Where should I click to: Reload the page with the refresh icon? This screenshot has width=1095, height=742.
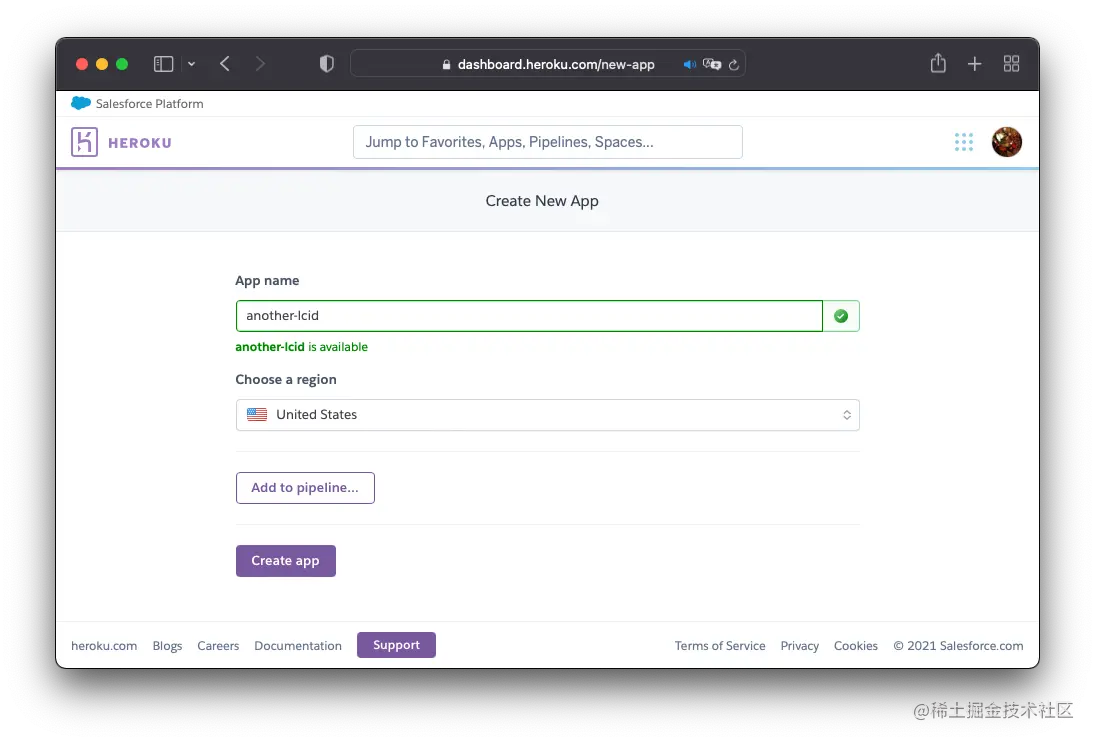pyautogui.click(x=734, y=64)
